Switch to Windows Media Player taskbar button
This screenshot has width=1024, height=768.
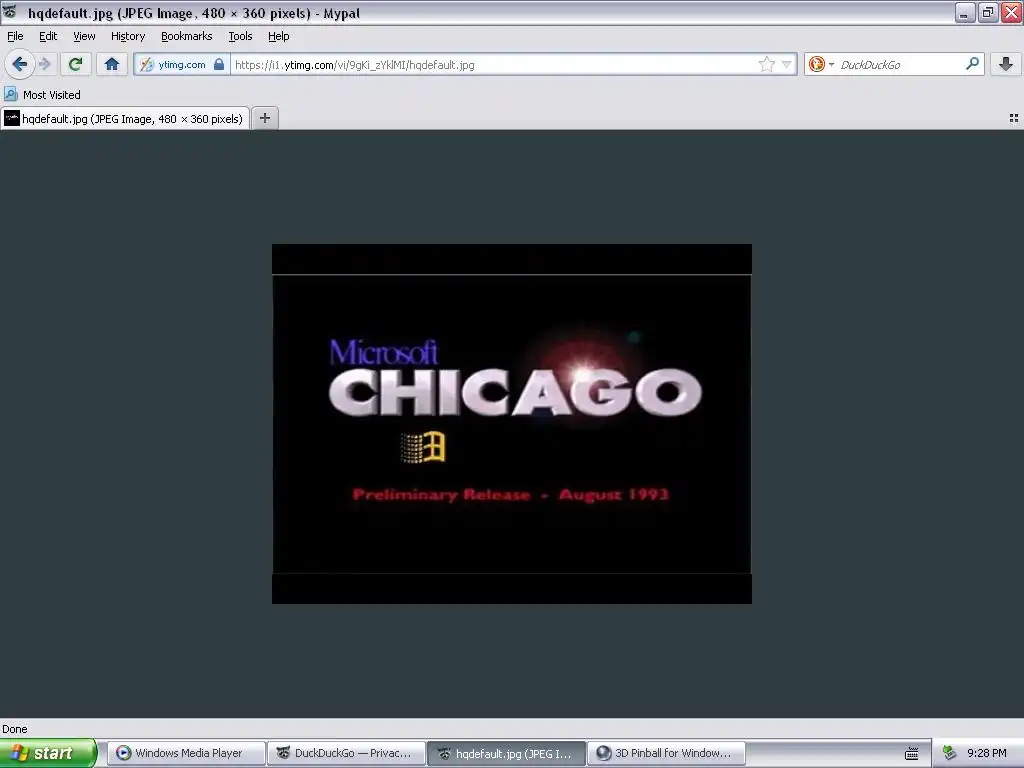[186, 753]
